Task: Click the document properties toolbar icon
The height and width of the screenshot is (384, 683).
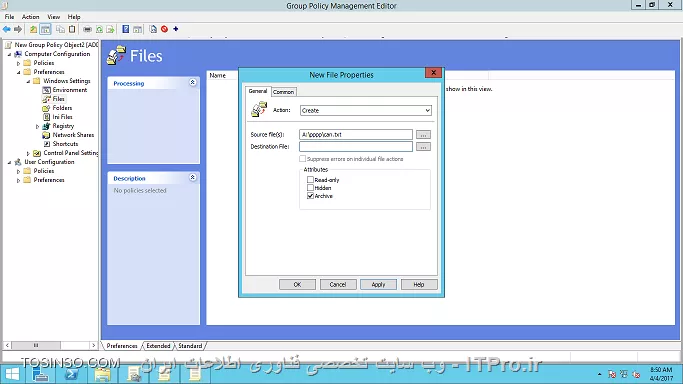Action: point(153,29)
